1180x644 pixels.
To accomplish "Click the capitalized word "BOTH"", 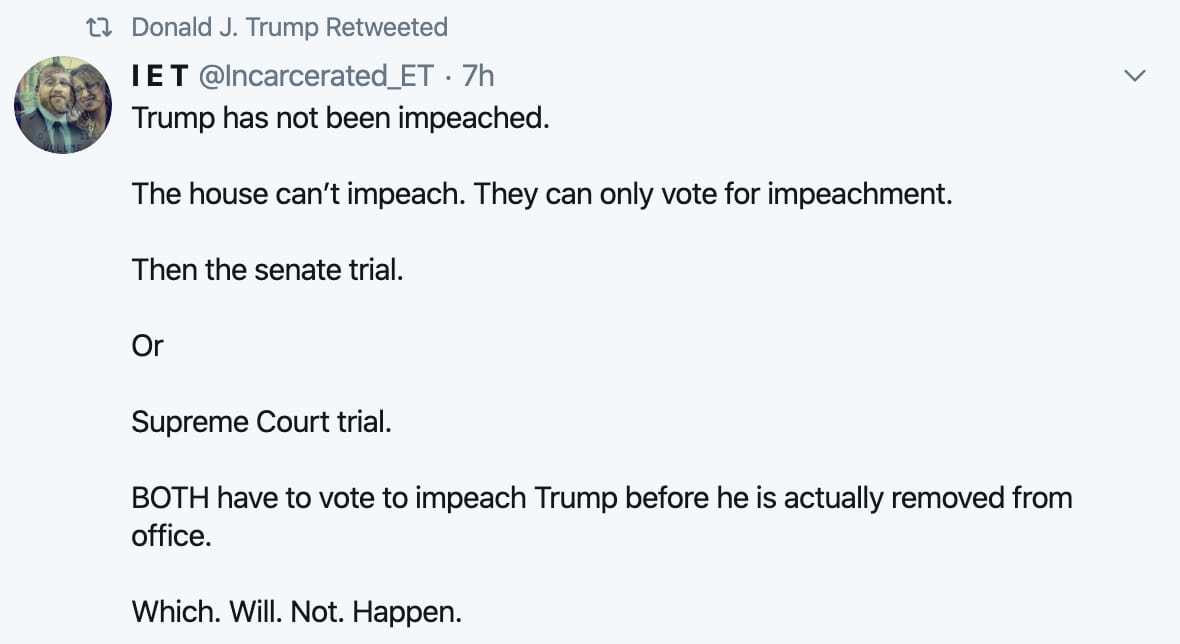I will click(171, 497).
